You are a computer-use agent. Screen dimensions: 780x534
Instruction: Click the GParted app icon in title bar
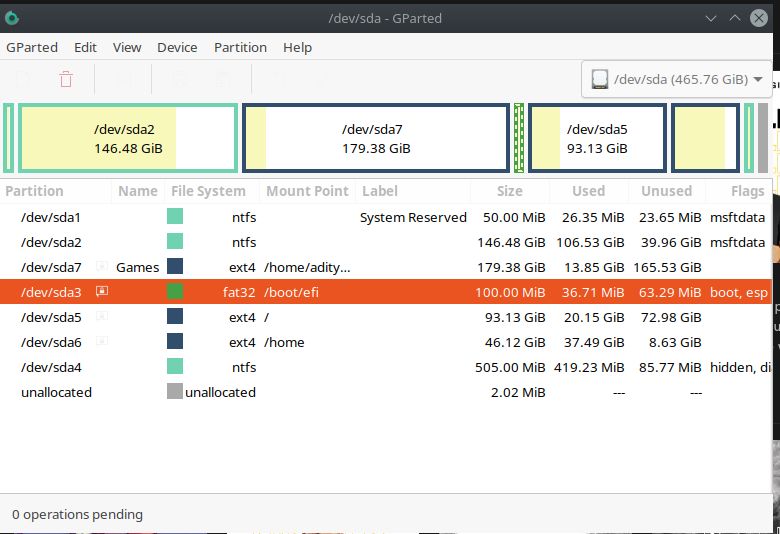[12, 18]
